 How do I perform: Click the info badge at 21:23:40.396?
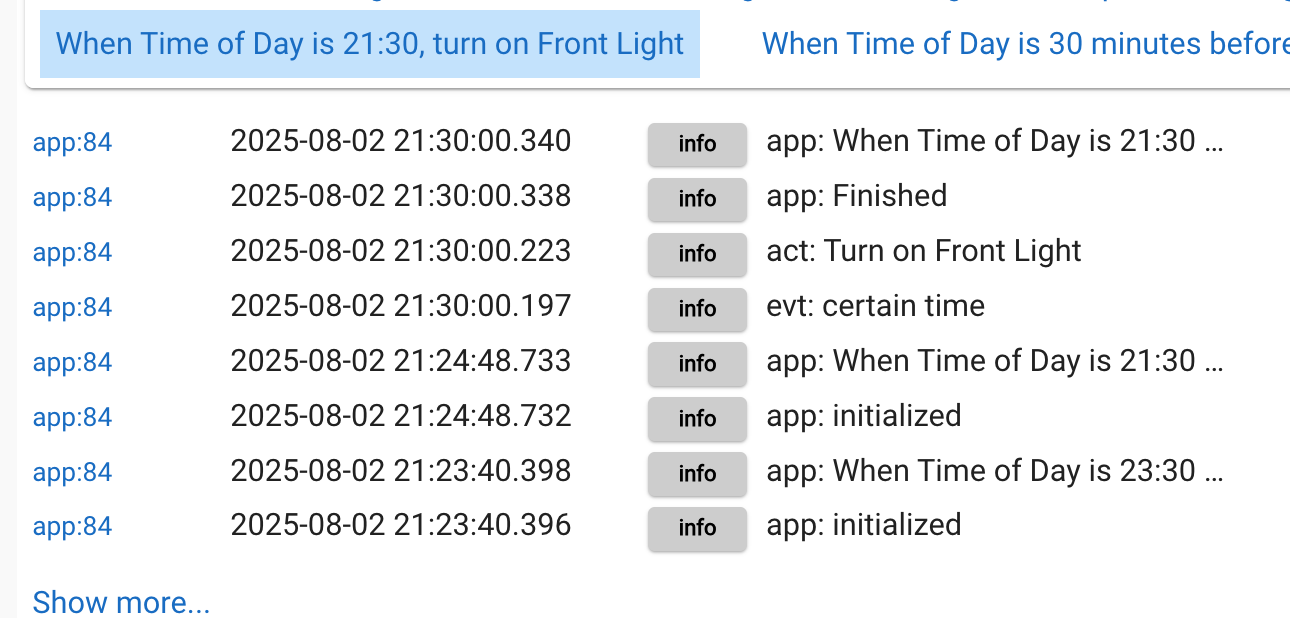[x=697, y=528]
